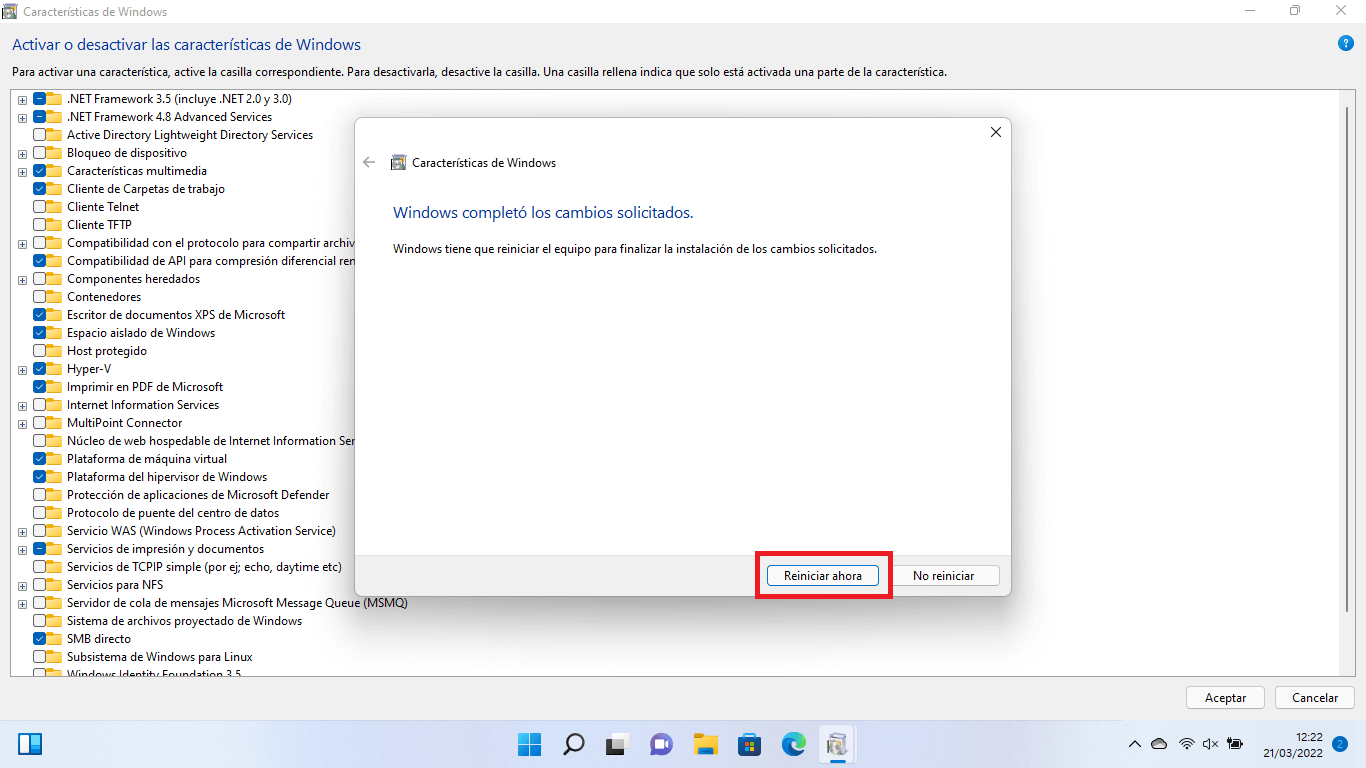Expand the Características multimedia node
This screenshot has width=1366, height=768.
(x=22, y=172)
